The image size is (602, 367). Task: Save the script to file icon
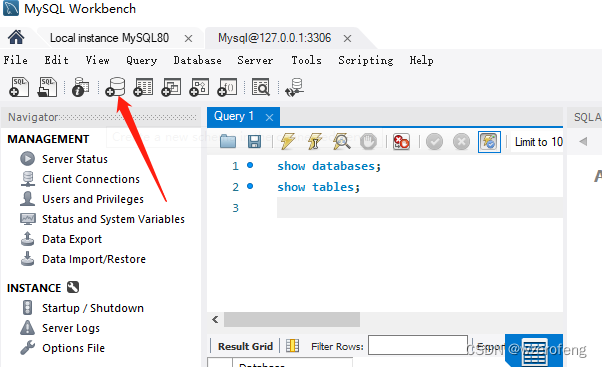coord(254,142)
